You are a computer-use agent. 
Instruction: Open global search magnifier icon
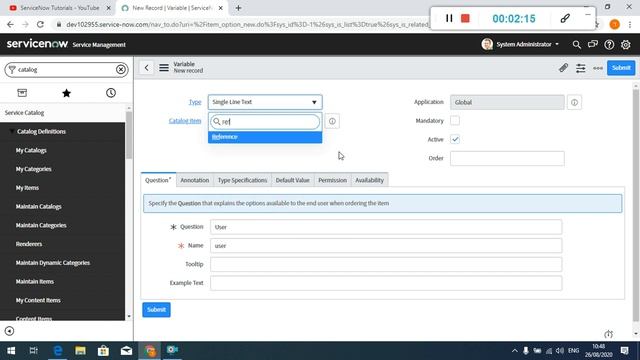point(576,44)
